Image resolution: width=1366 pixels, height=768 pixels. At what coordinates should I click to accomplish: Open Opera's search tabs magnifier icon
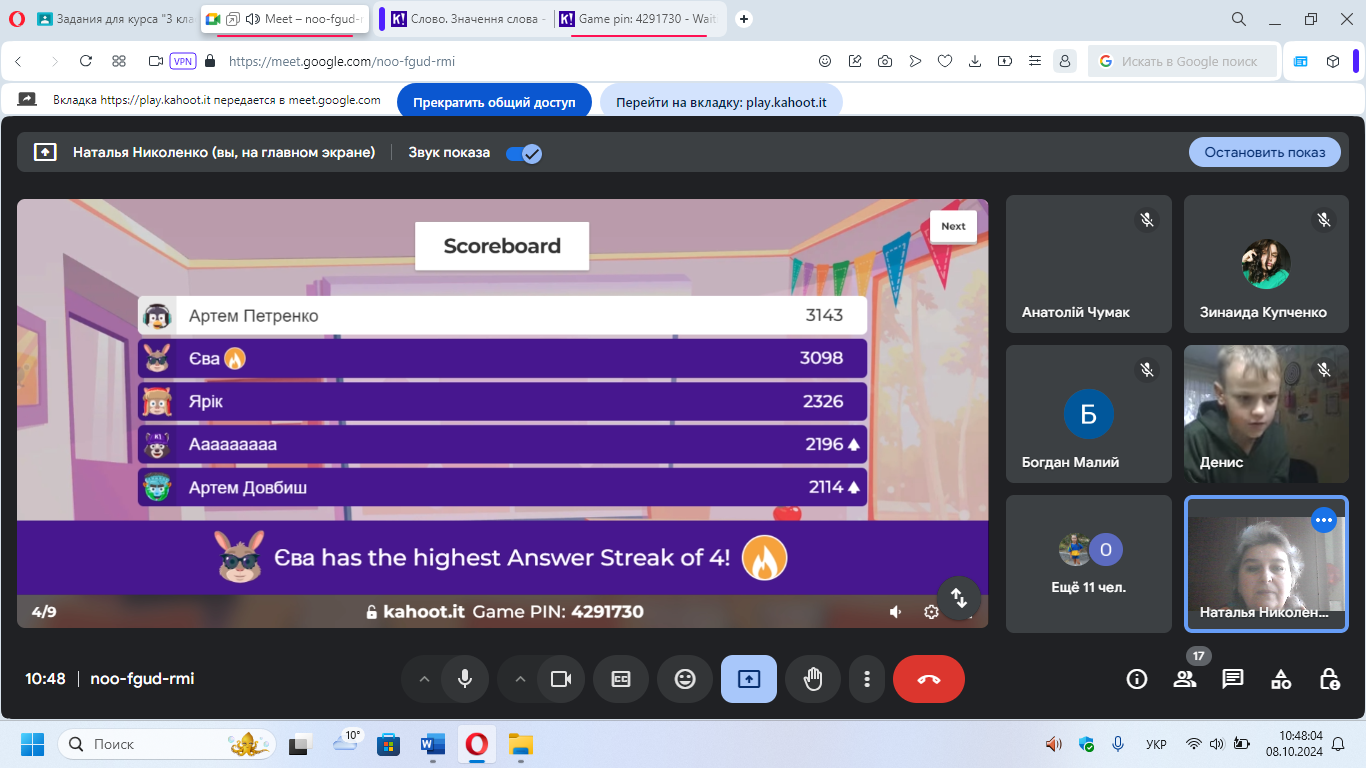point(1239,19)
